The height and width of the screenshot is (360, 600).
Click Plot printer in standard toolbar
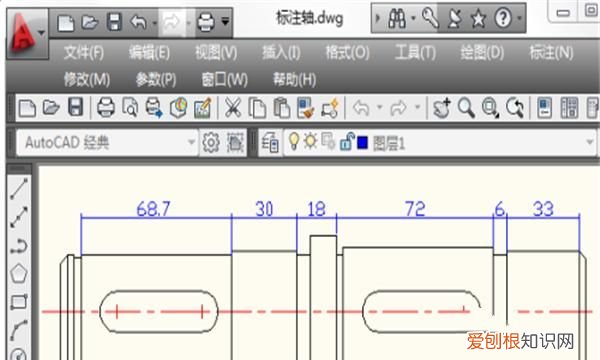(106, 108)
